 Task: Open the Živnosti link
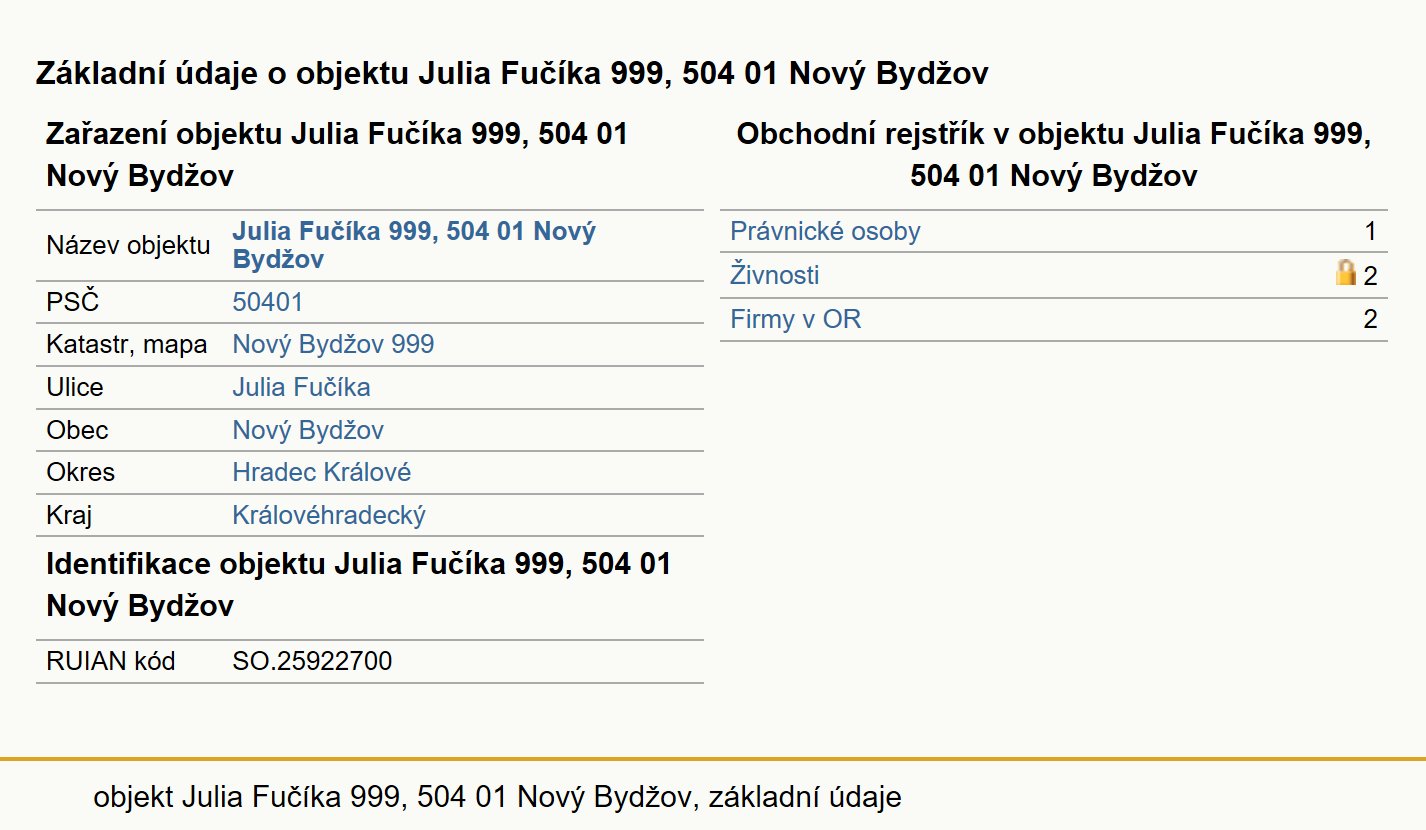(x=775, y=275)
